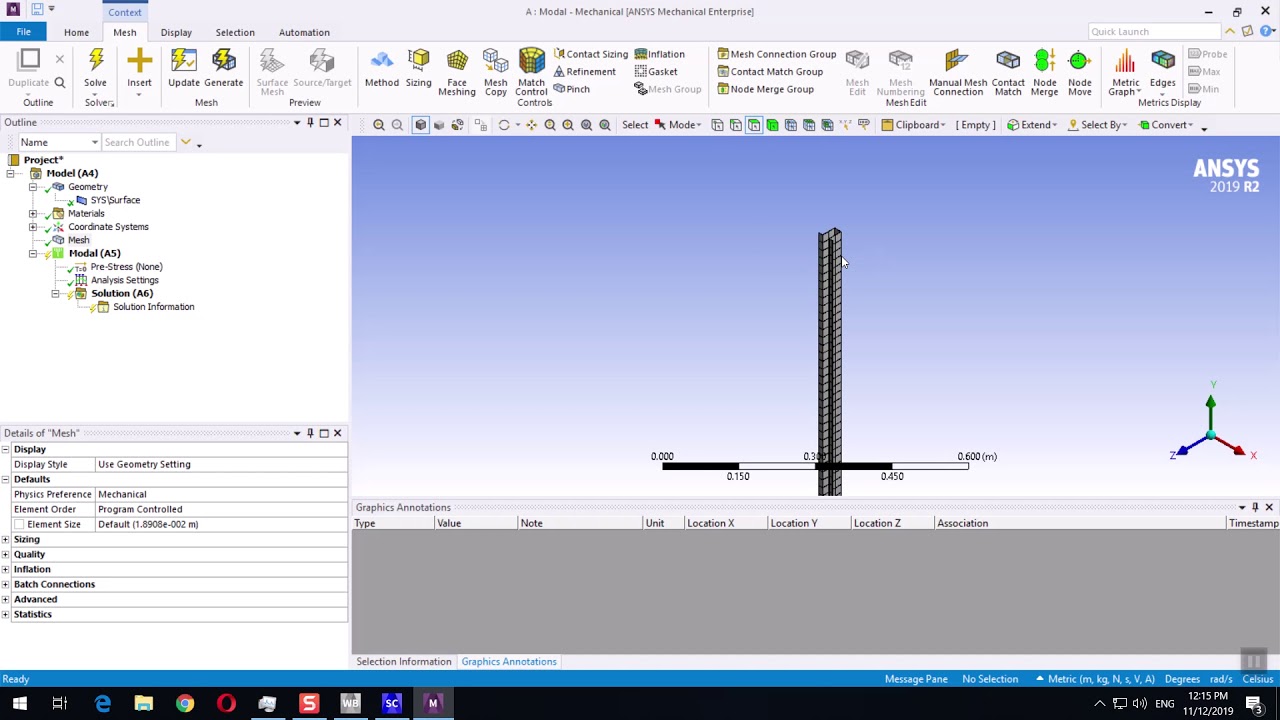Select Solution Information tree item
The width and height of the screenshot is (1280, 720).
(x=153, y=307)
